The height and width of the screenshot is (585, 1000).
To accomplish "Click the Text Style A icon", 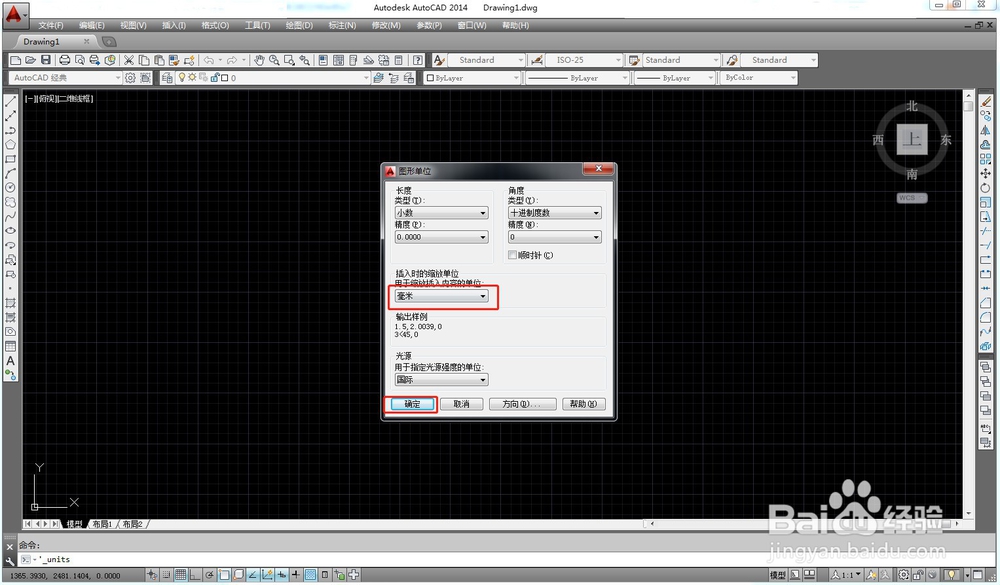I will pos(439,60).
